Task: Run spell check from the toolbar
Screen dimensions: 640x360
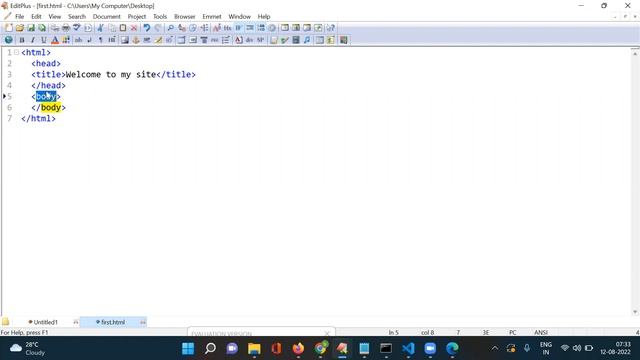Action: pos(76,28)
